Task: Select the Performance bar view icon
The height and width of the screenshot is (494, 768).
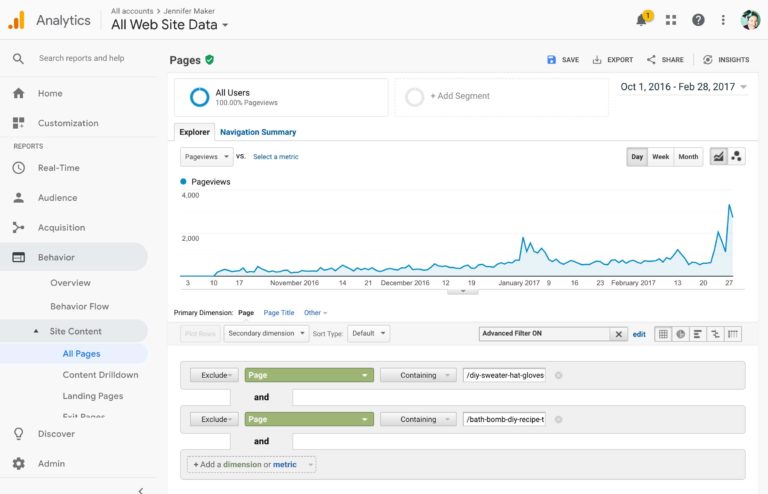Action: pyautogui.click(x=698, y=334)
